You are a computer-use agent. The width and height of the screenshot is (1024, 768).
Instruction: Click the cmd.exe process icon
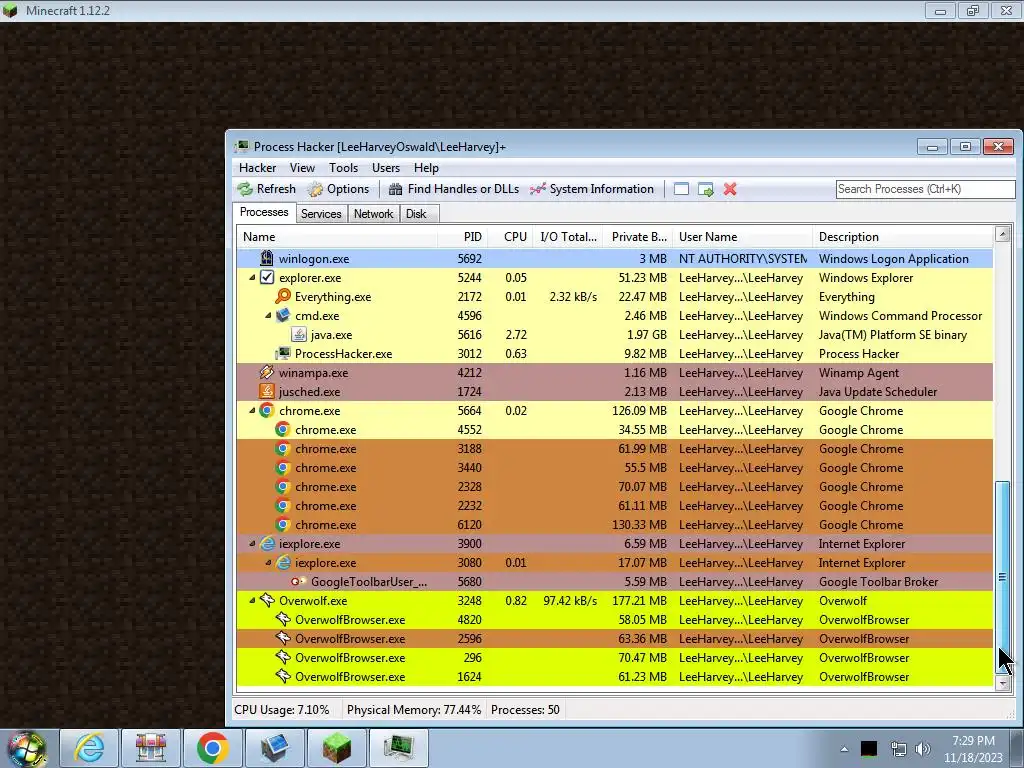(283, 315)
